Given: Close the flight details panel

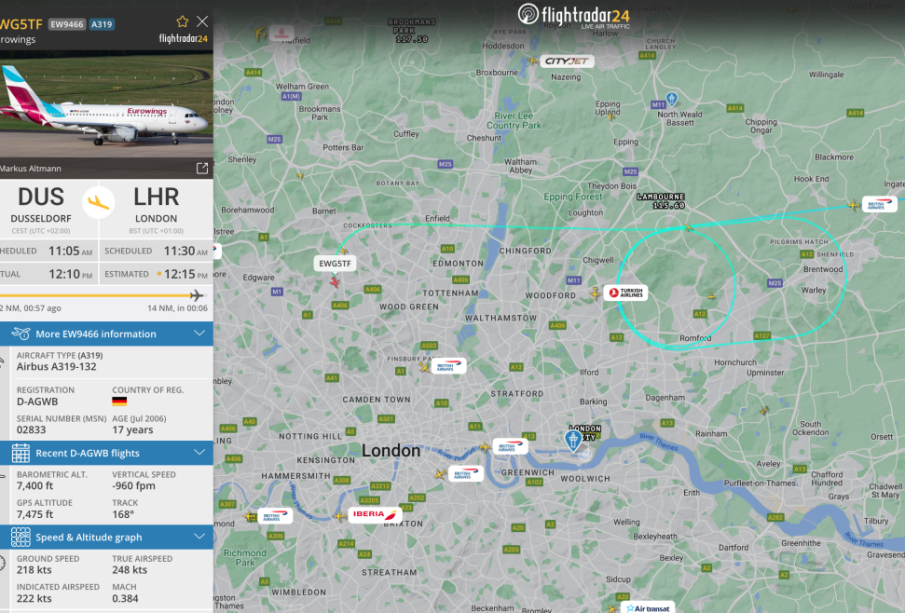Looking at the screenshot, I should [x=202, y=21].
